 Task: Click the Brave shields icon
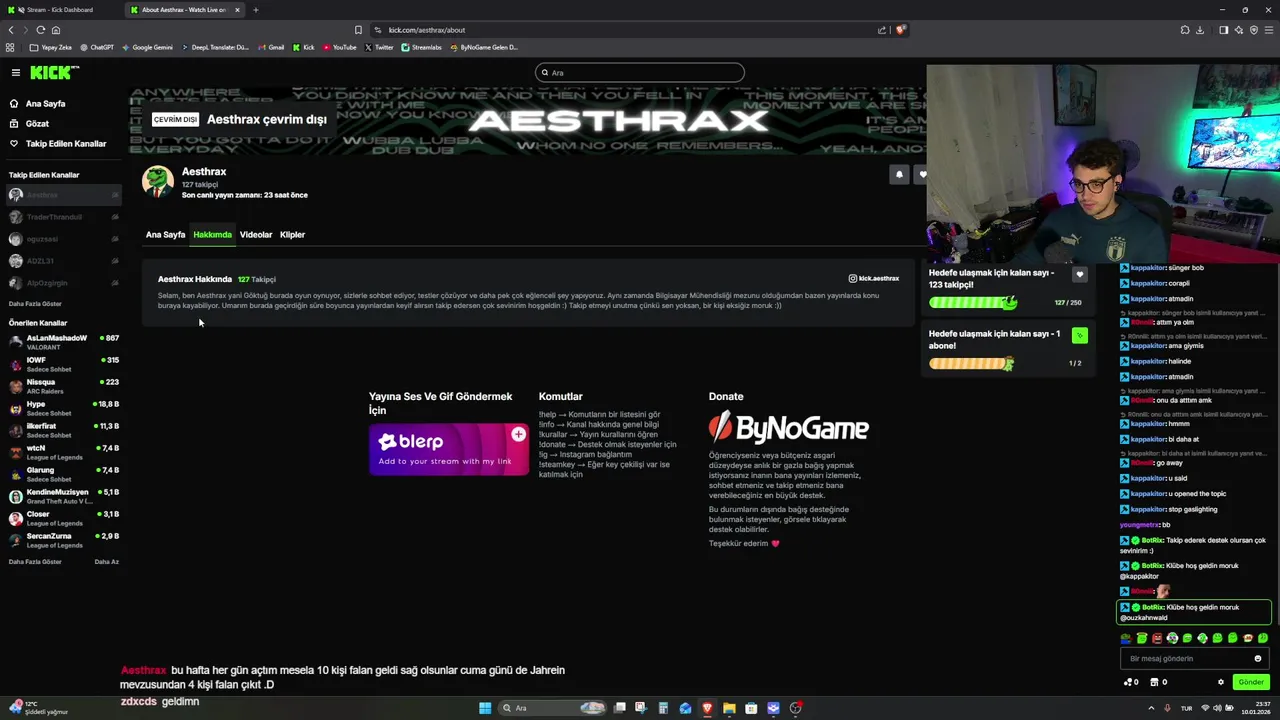coord(900,30)
